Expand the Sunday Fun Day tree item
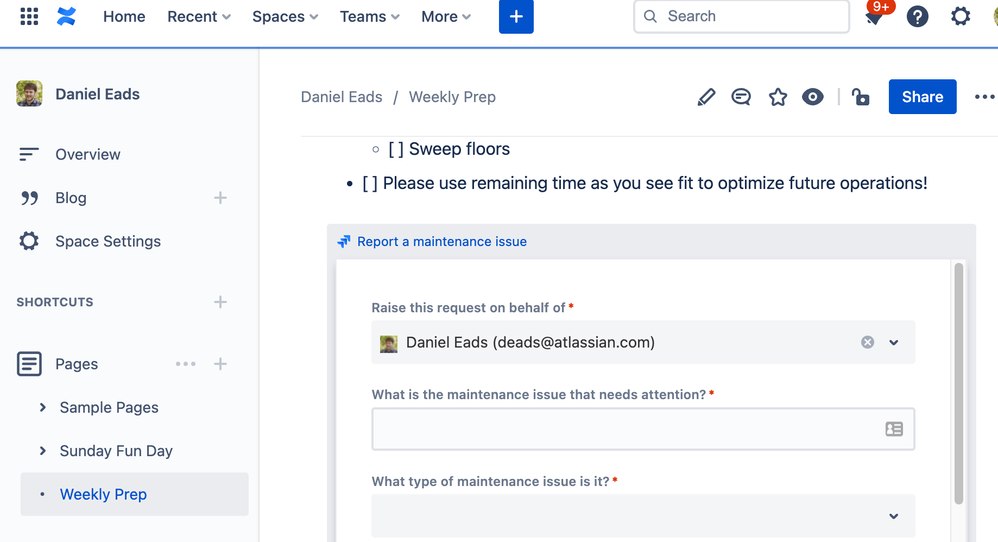The height and width of the screenshot is (542, 998). 43,451
